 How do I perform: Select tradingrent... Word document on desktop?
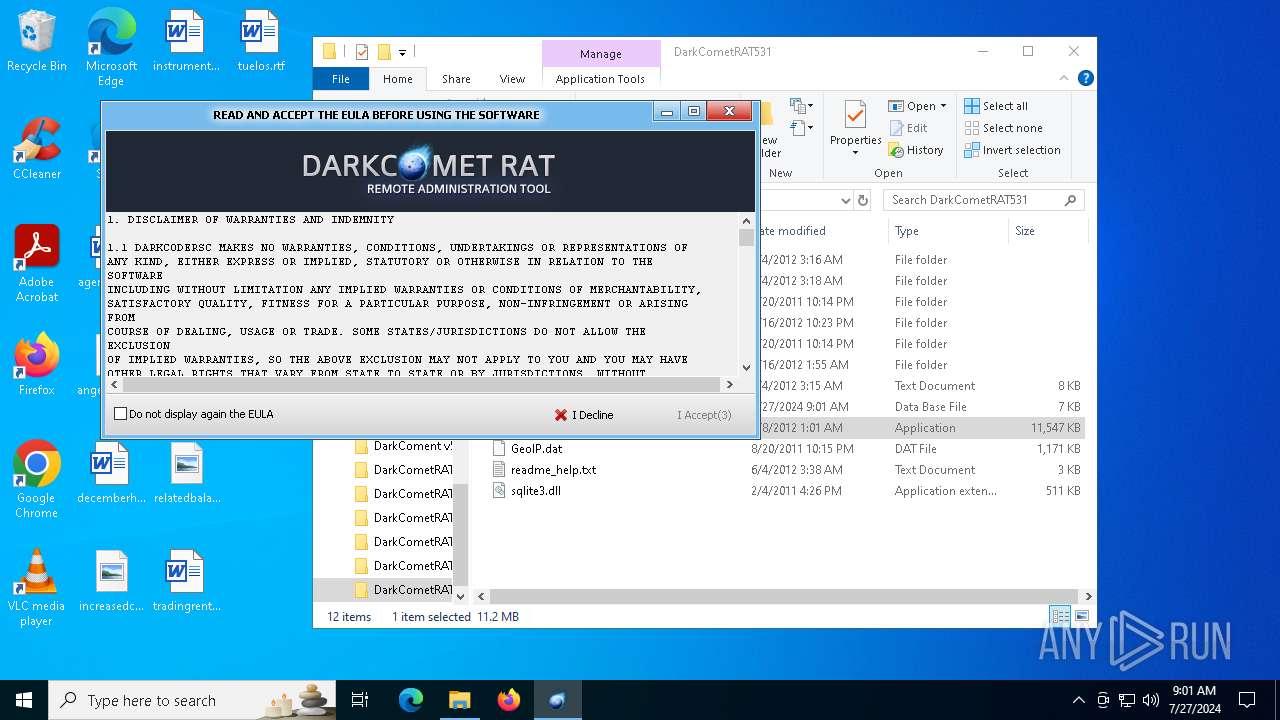click(x=186, y=581)
